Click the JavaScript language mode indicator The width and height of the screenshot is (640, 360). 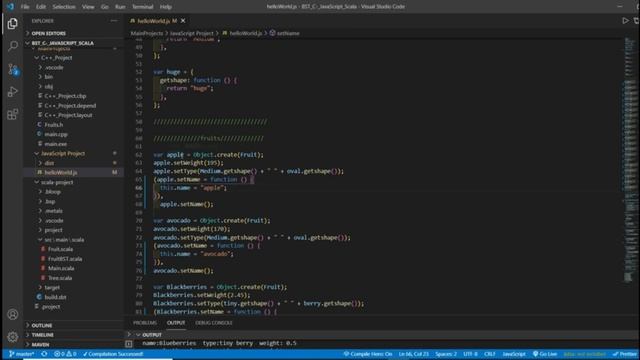(514, 354)
